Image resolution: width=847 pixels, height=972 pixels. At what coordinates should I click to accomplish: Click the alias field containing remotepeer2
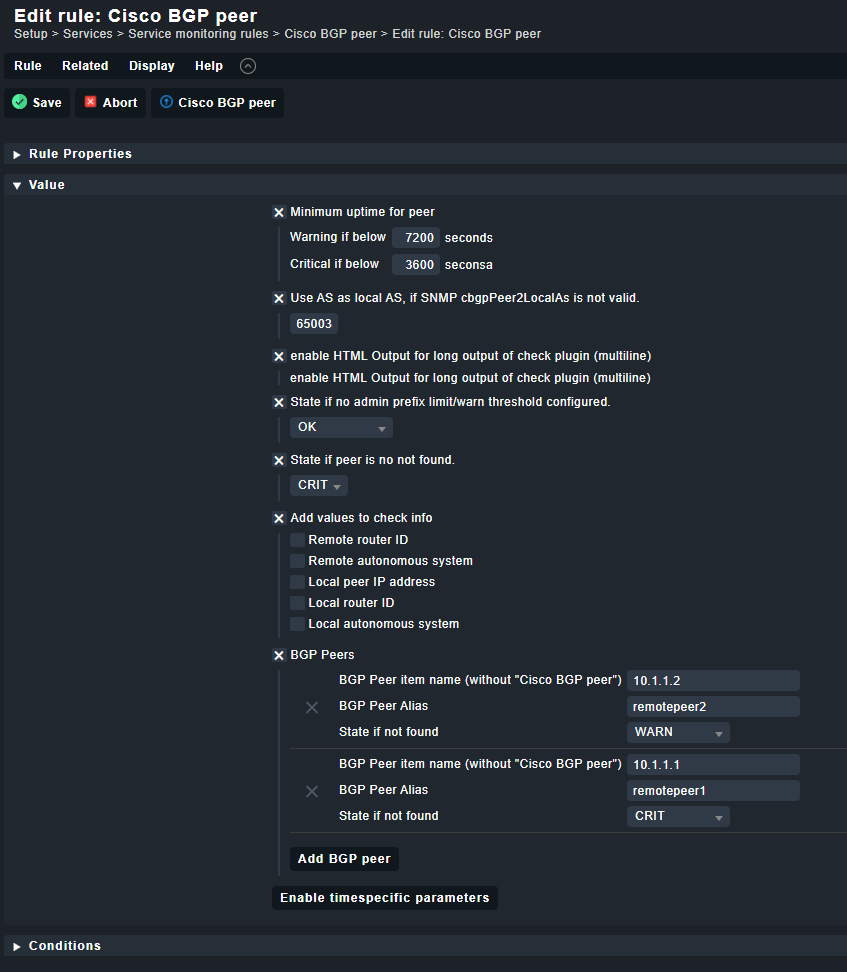714,707
